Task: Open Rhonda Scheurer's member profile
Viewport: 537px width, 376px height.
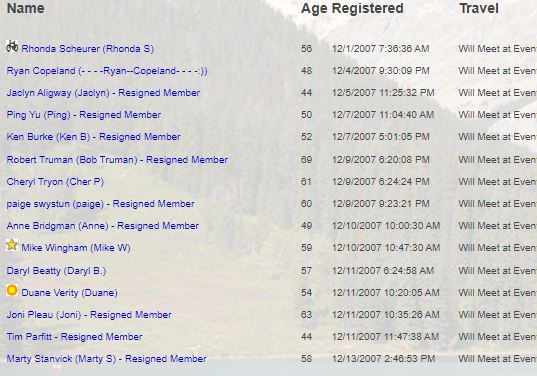Action: pos(87,49)
